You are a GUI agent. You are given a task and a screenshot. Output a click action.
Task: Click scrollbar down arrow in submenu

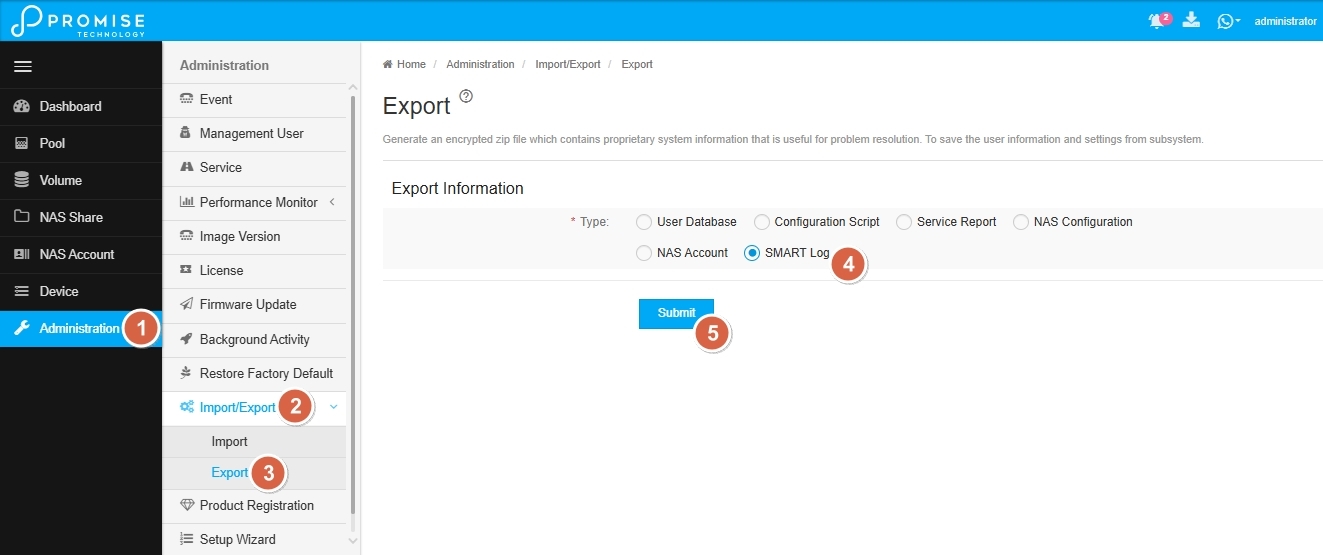click(x=352, y=540)
